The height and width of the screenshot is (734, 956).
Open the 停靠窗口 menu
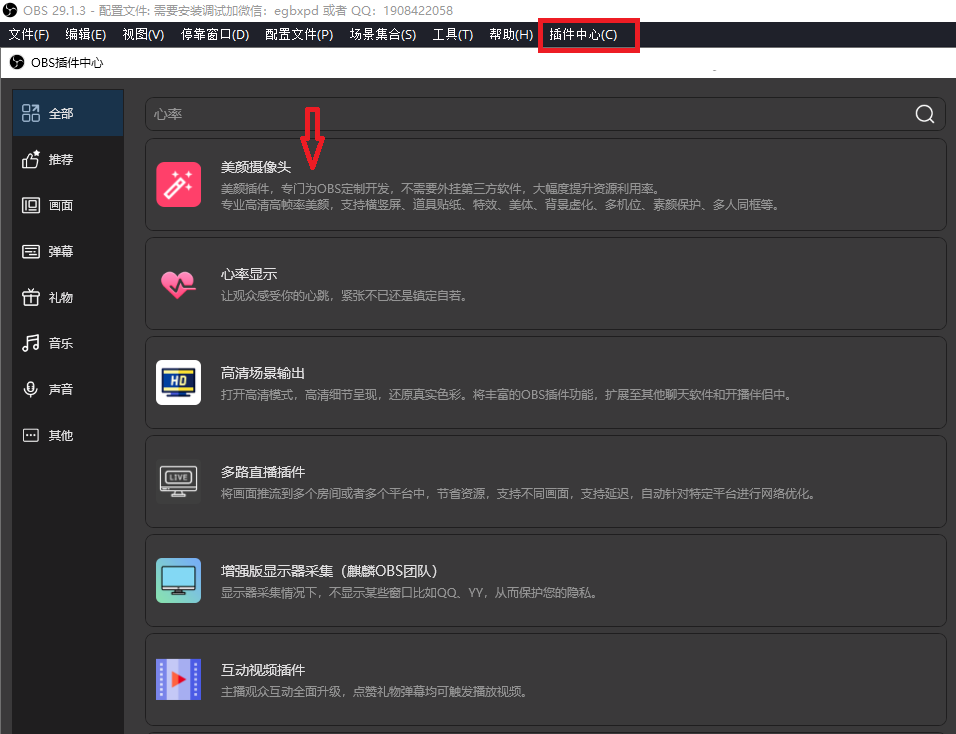point(216,34)
